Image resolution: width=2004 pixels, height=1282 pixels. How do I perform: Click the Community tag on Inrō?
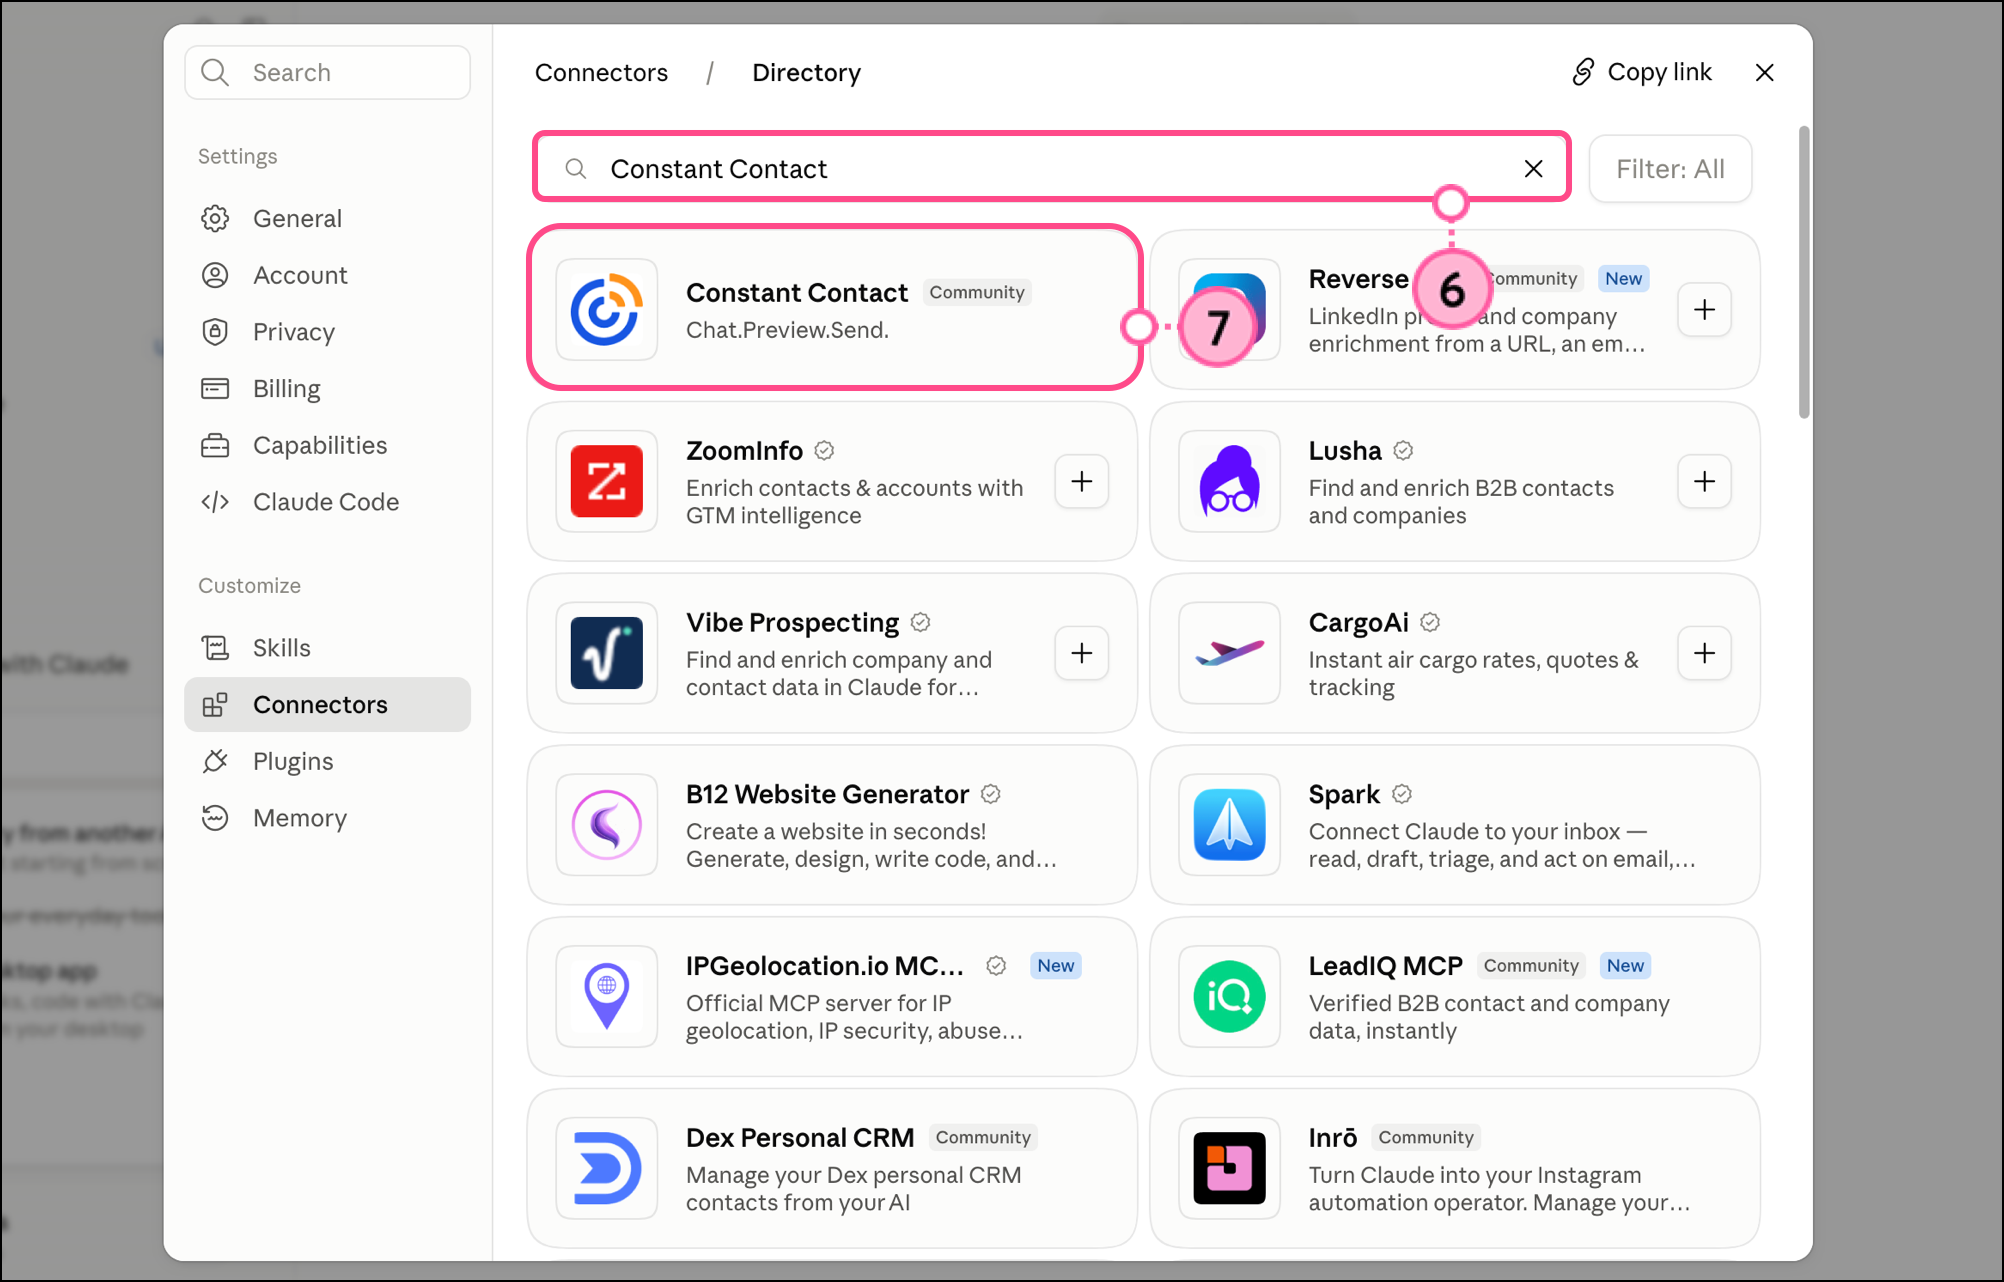pyautogui.click(x=1426, y=1138)
